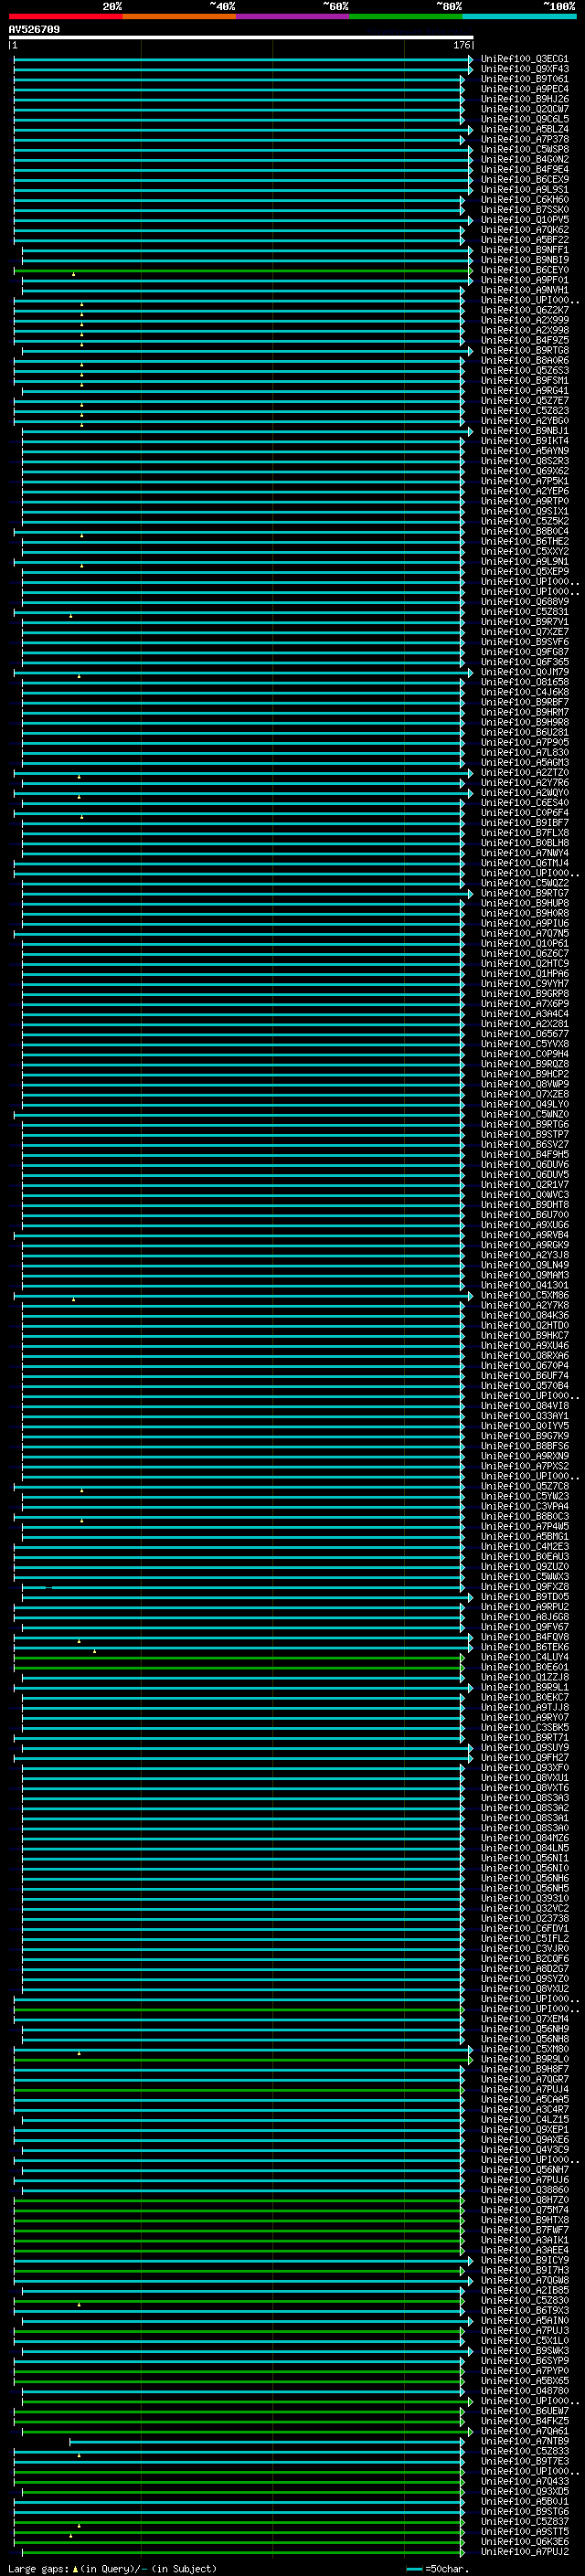Select the UniRef100_A9NVM1 label
The image size is (585, 2576).
[x=524, y=290]
